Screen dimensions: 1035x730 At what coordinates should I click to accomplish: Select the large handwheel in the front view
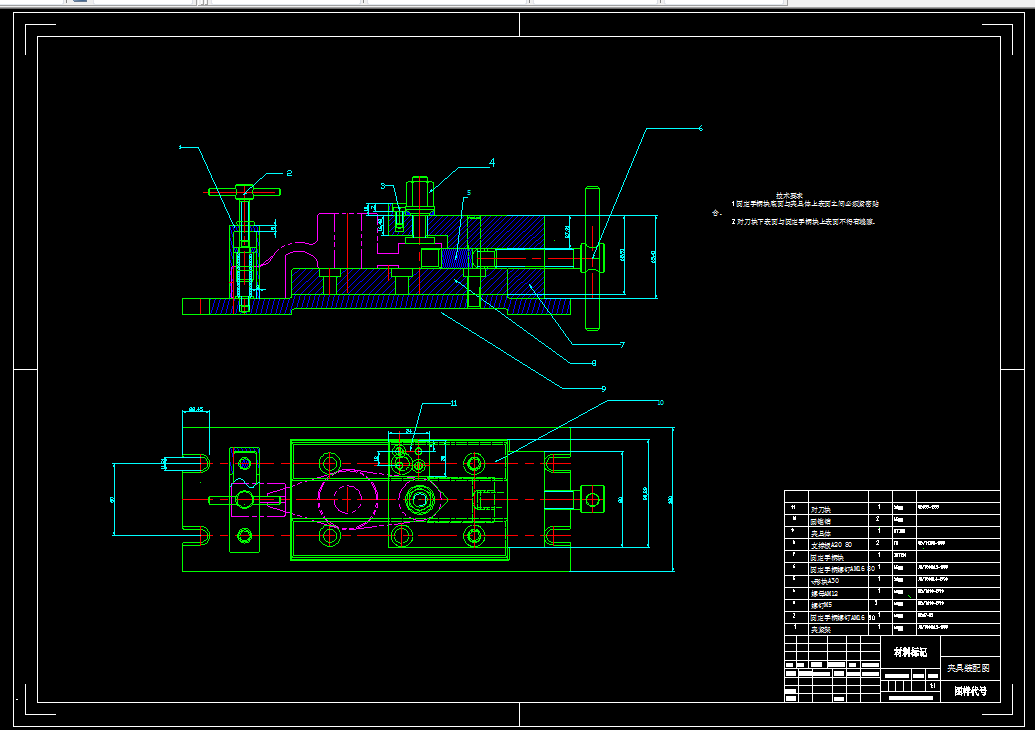[x=593, y=258]
